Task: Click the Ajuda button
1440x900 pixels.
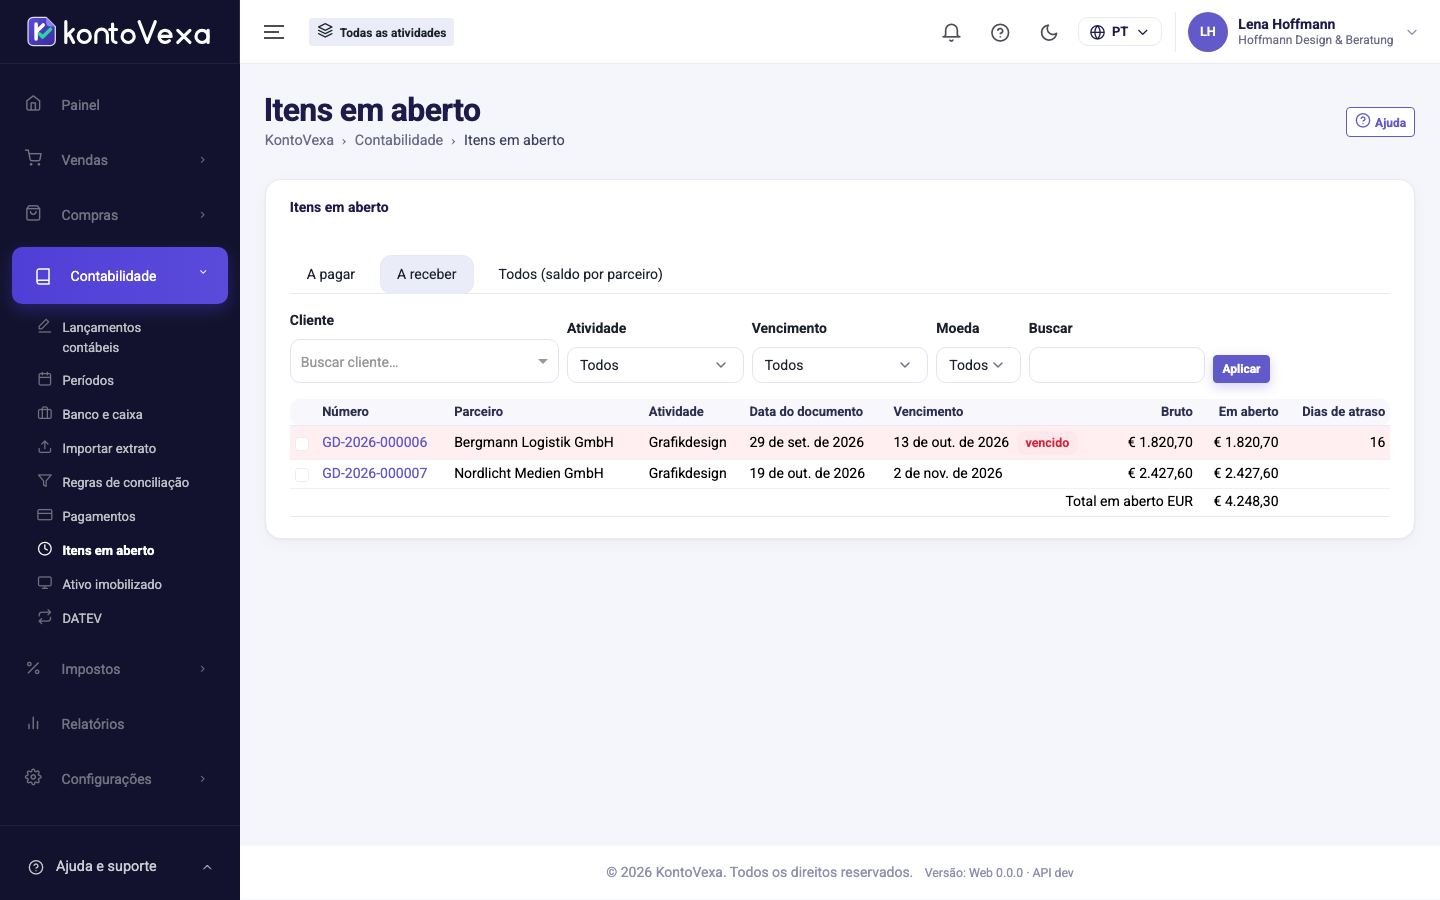Action: [x=1380, y=122]
